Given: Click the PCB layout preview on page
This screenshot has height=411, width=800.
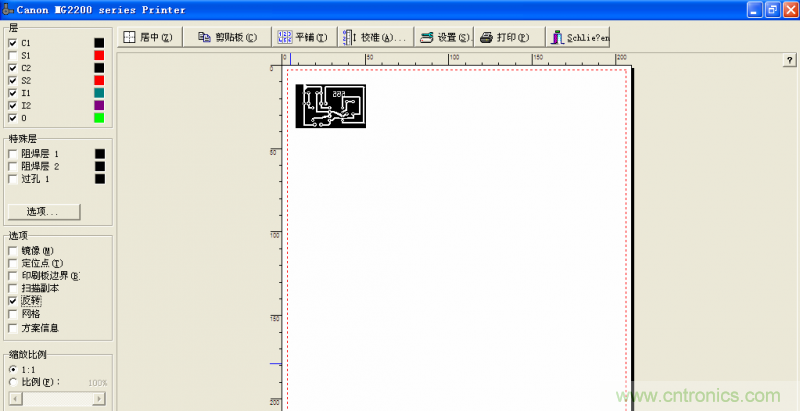Looking at the screenshot, I should point(330,106).
